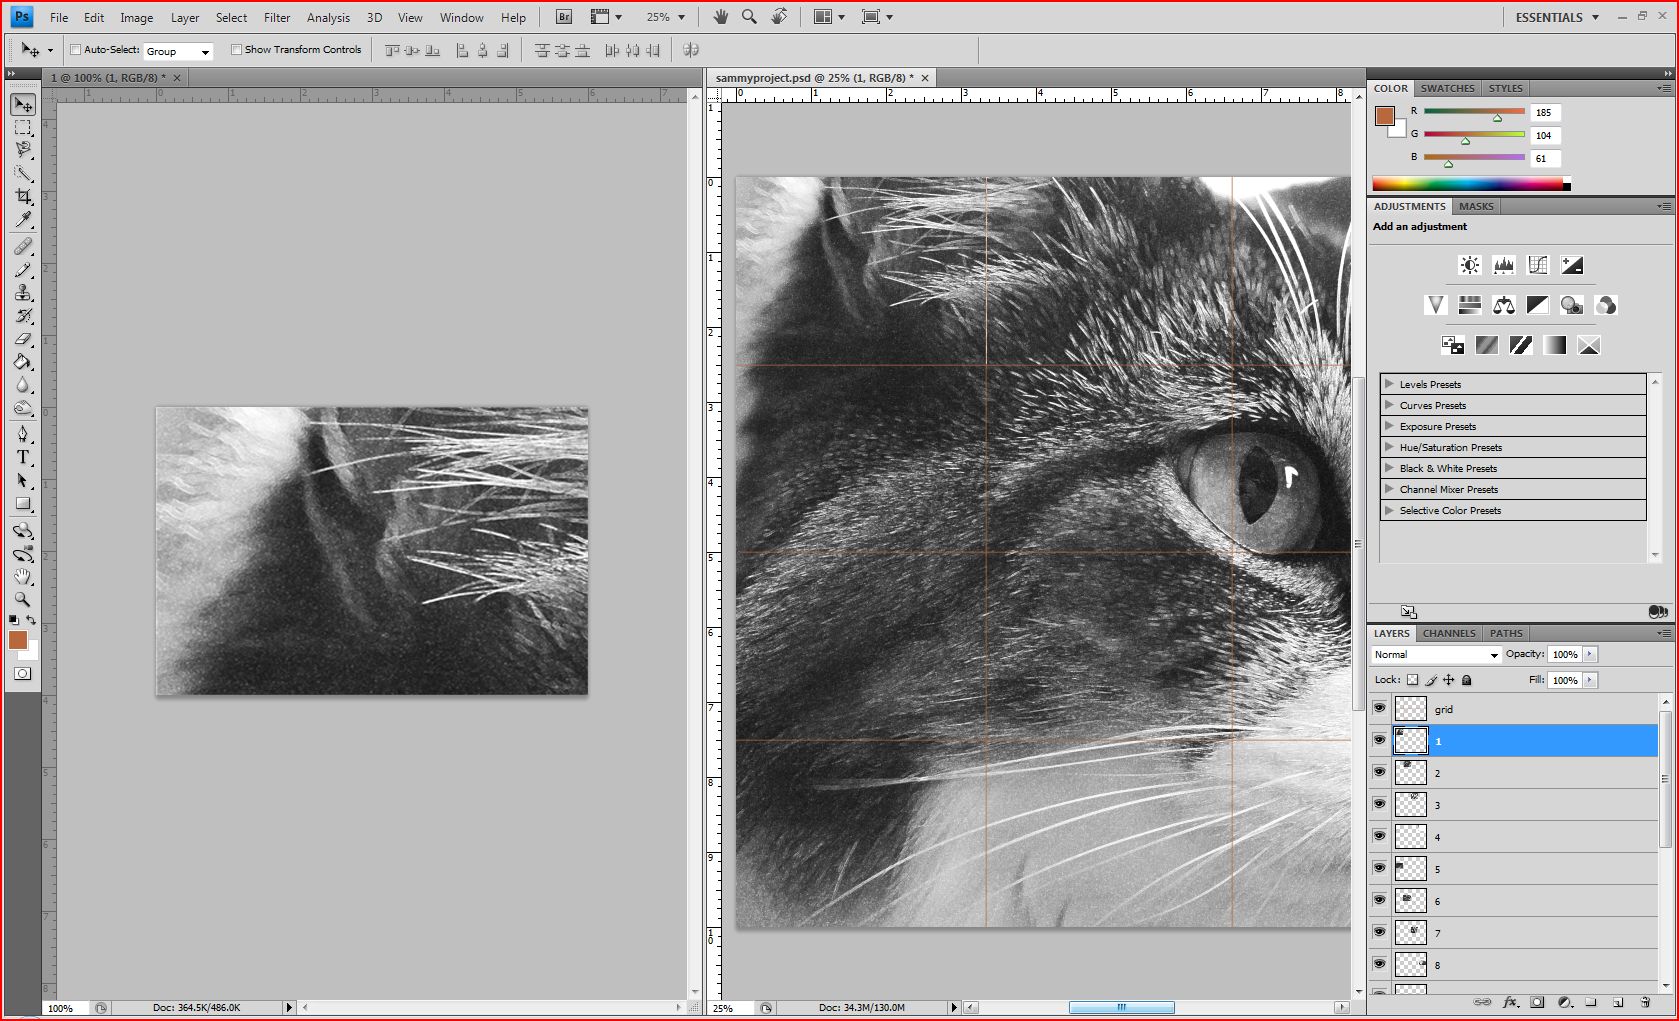Select the Eraser tool

[x=23, y=339]
